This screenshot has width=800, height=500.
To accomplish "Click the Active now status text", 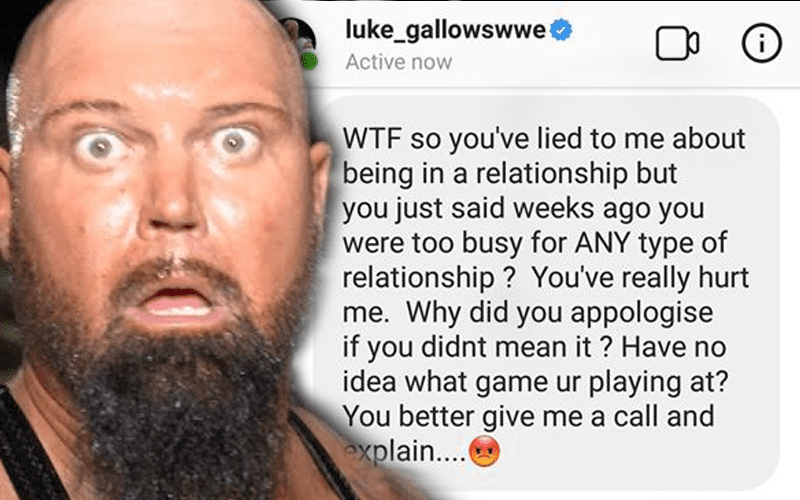I will 398,62.
